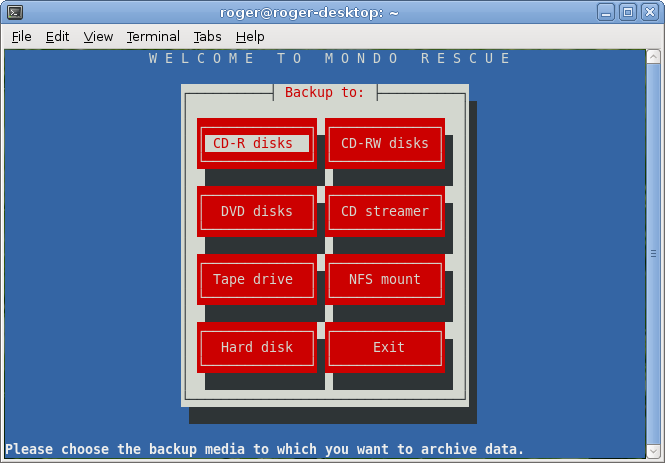The height and width of the screenshot is (463, 665).
Task: Open the Terminal menu
Action: (153, 37)
